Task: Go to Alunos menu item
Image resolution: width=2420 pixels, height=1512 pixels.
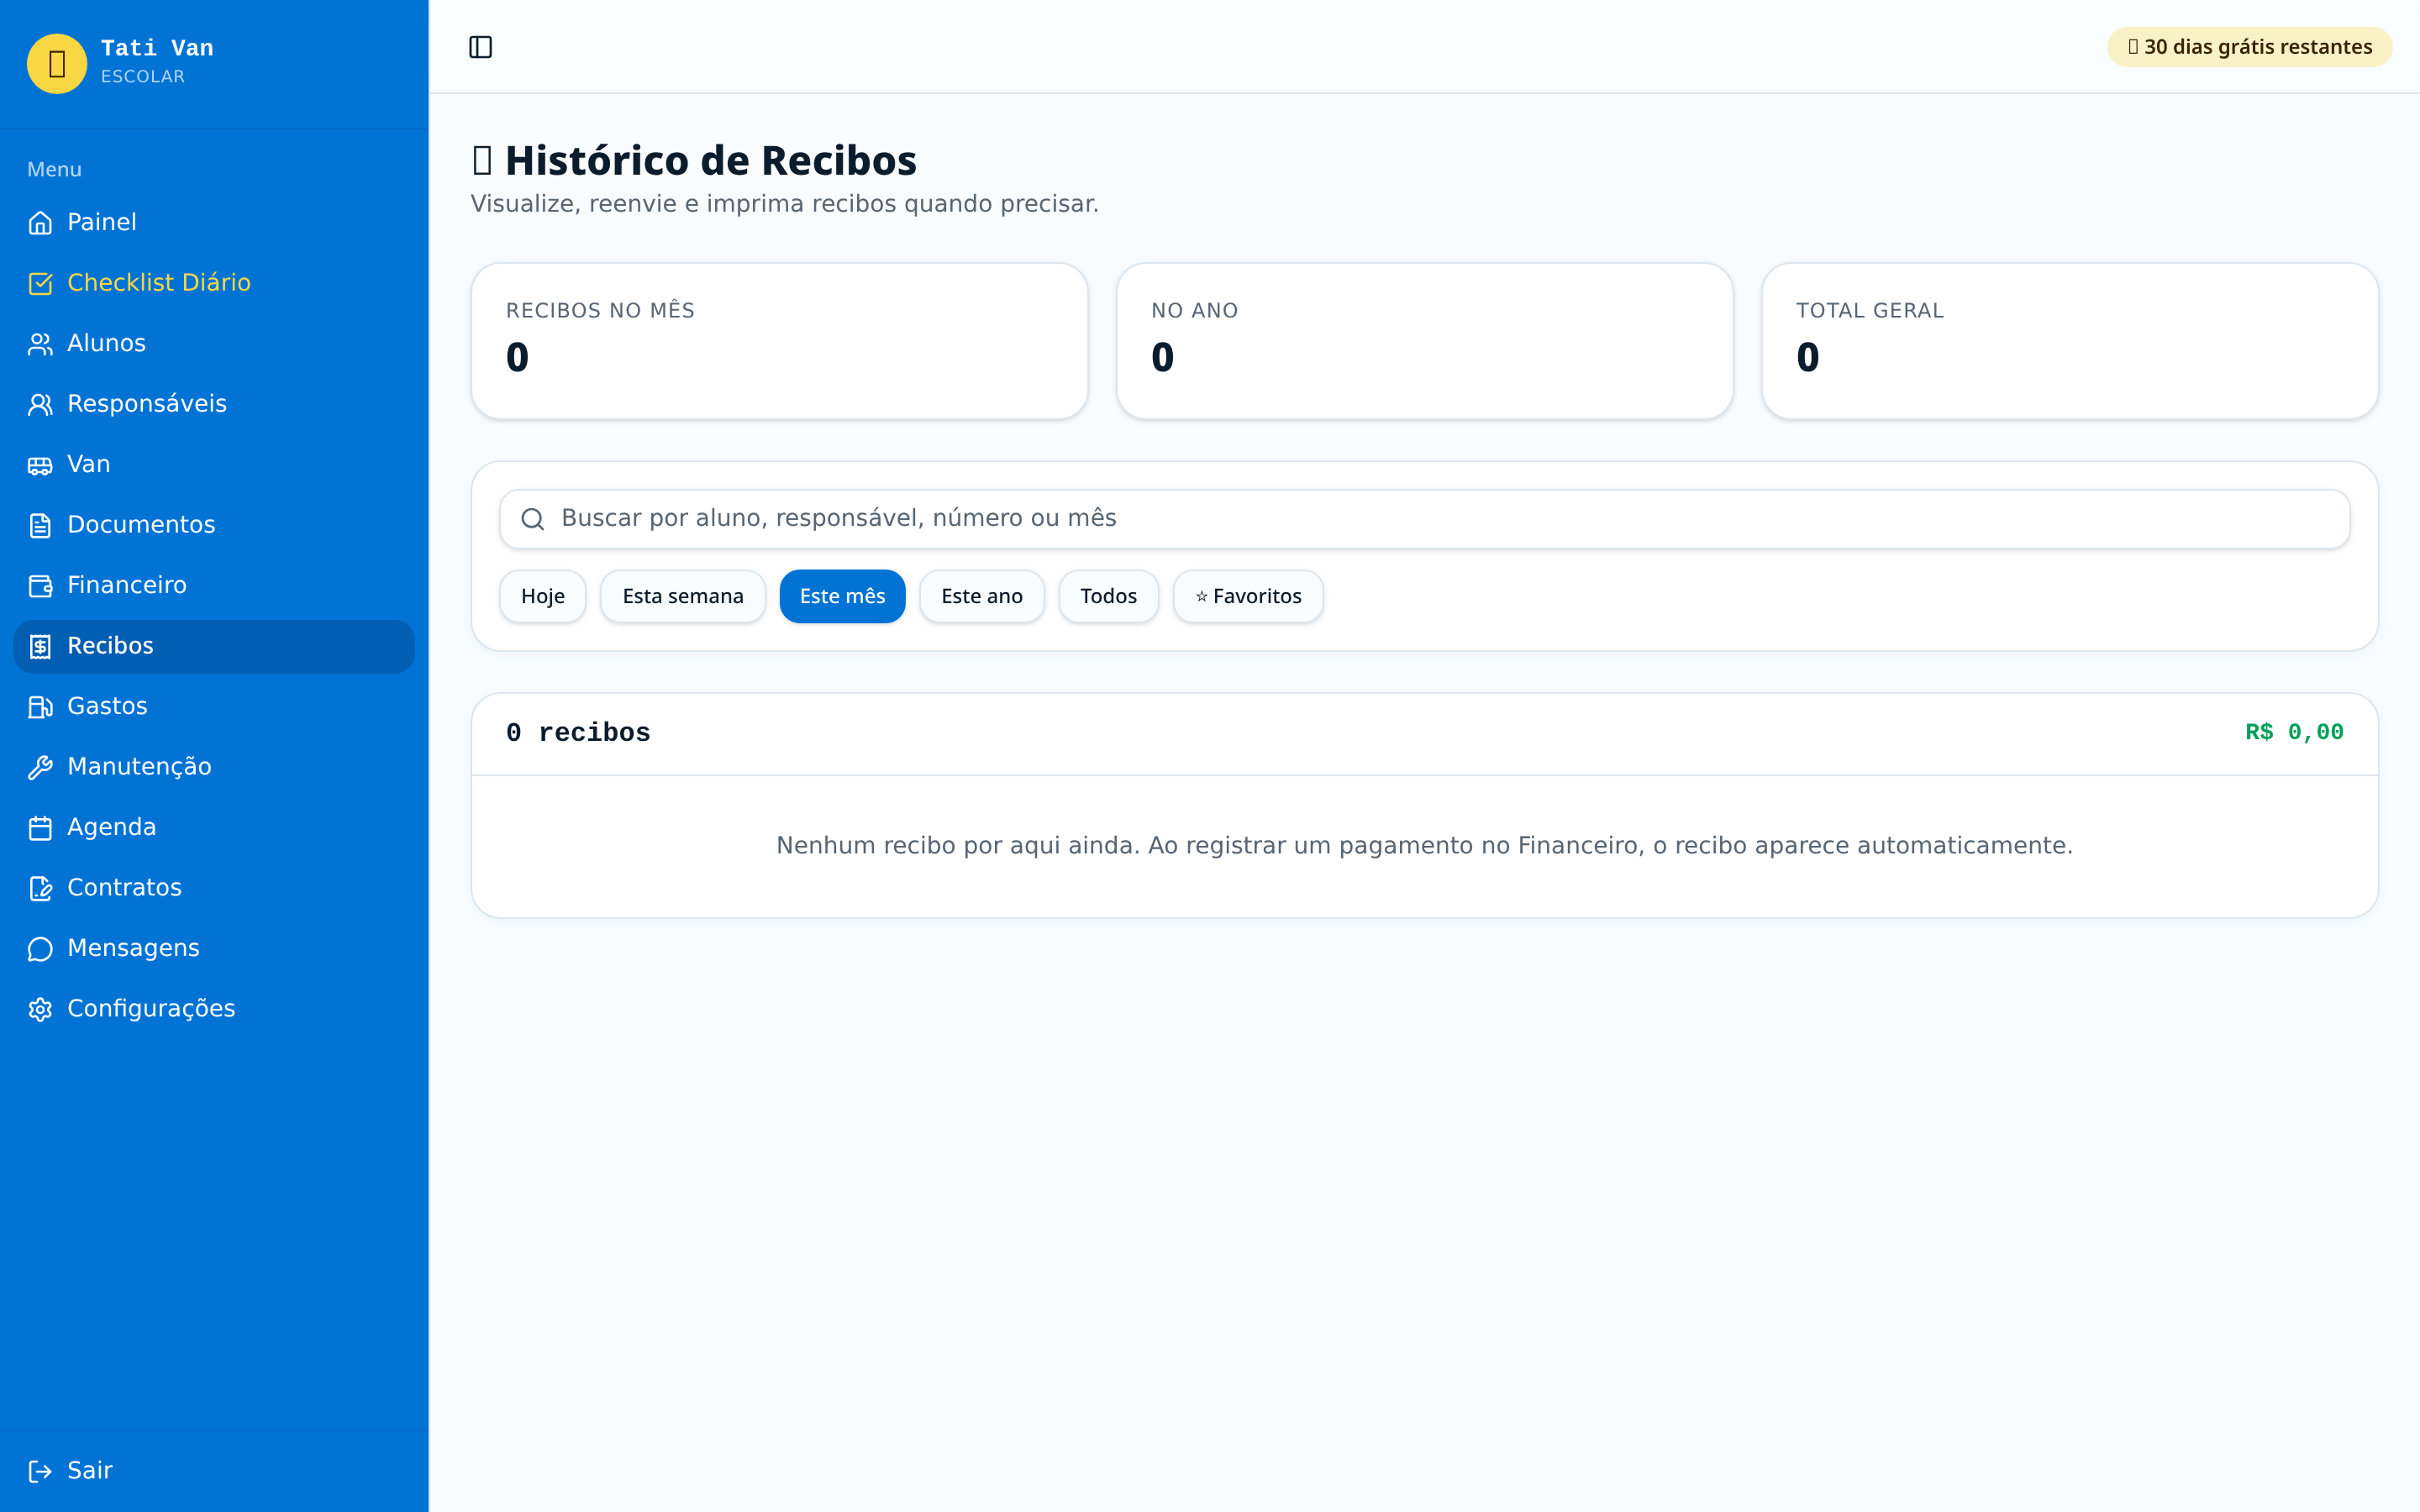Action: pos(214,343)
